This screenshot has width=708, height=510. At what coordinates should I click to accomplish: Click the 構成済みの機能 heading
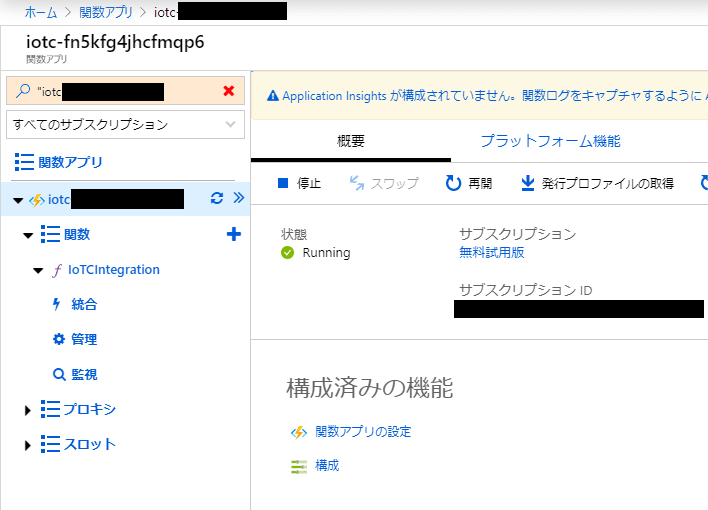coord(370,388)
